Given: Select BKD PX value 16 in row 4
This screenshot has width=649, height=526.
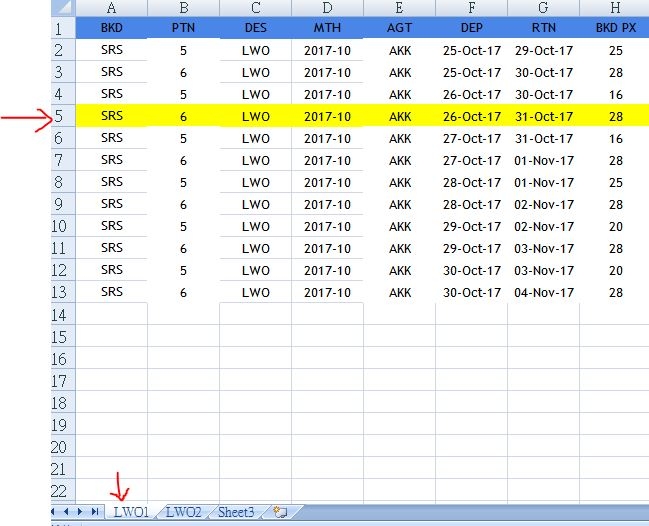Looking at the screenshot, I should (x=615, y=94).
